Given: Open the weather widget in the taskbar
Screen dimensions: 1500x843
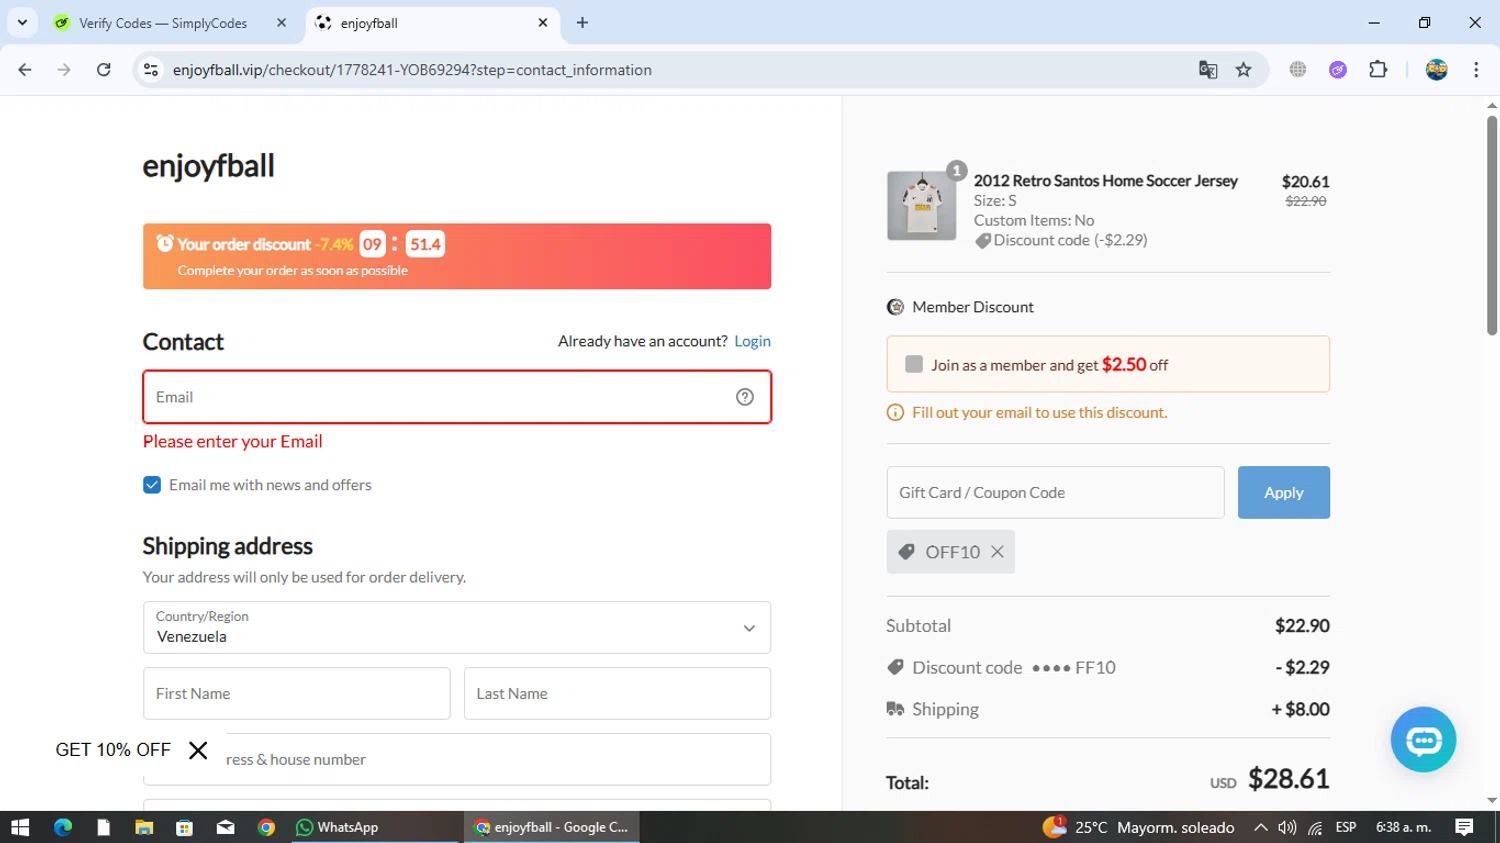Looking at the screenshot, I should [1138, 828].
